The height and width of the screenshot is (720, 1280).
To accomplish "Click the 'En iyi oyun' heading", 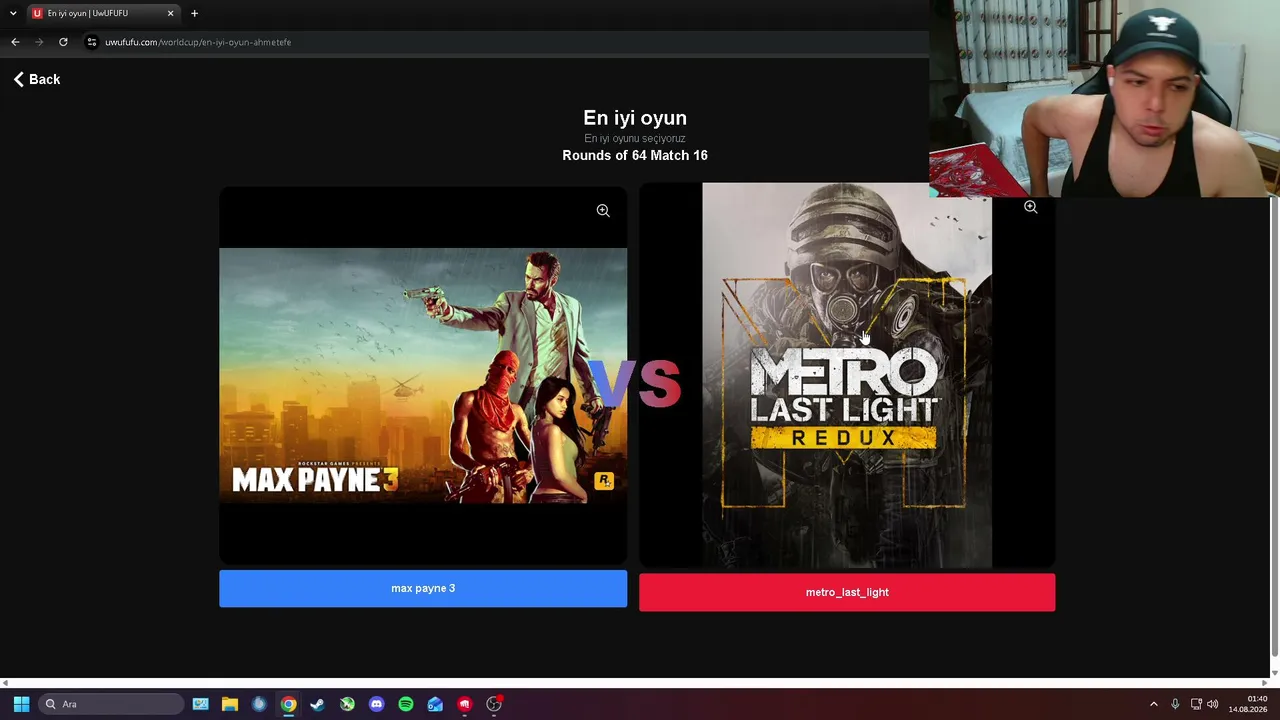I will point(635,118).
